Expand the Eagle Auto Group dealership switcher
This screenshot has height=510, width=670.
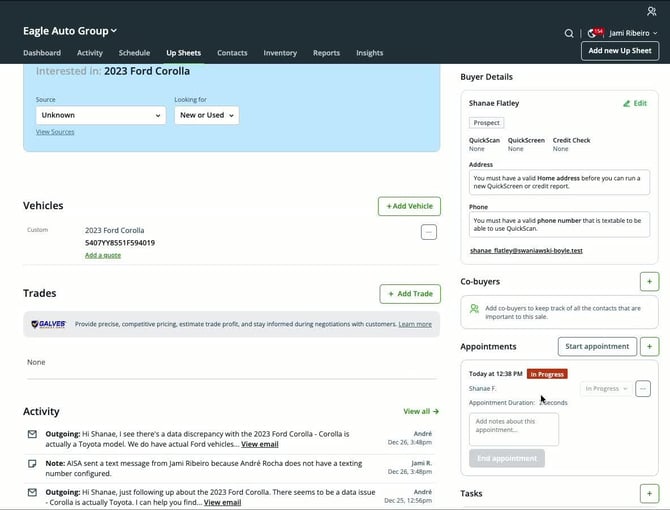70,31
